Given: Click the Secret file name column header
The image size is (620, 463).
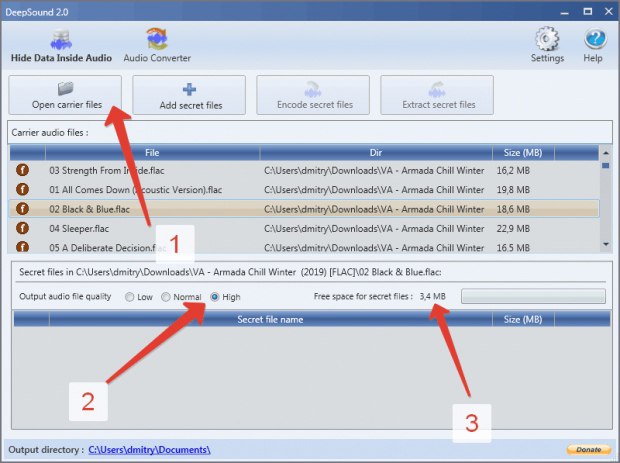Looking at the screenshot, I should click(270, 319).
